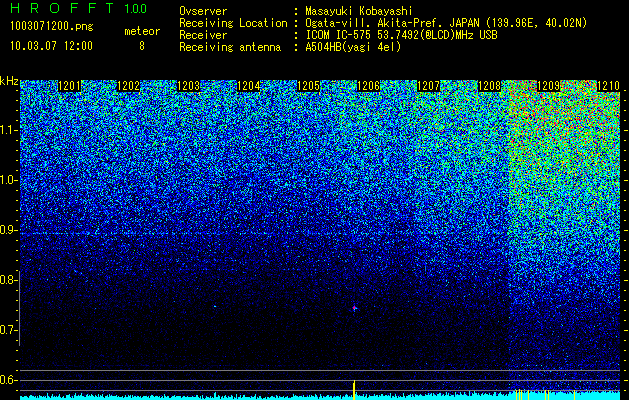Screen dimensions: 629x400
Task: Click the 1205 time marker label
Action: (308, 86)
